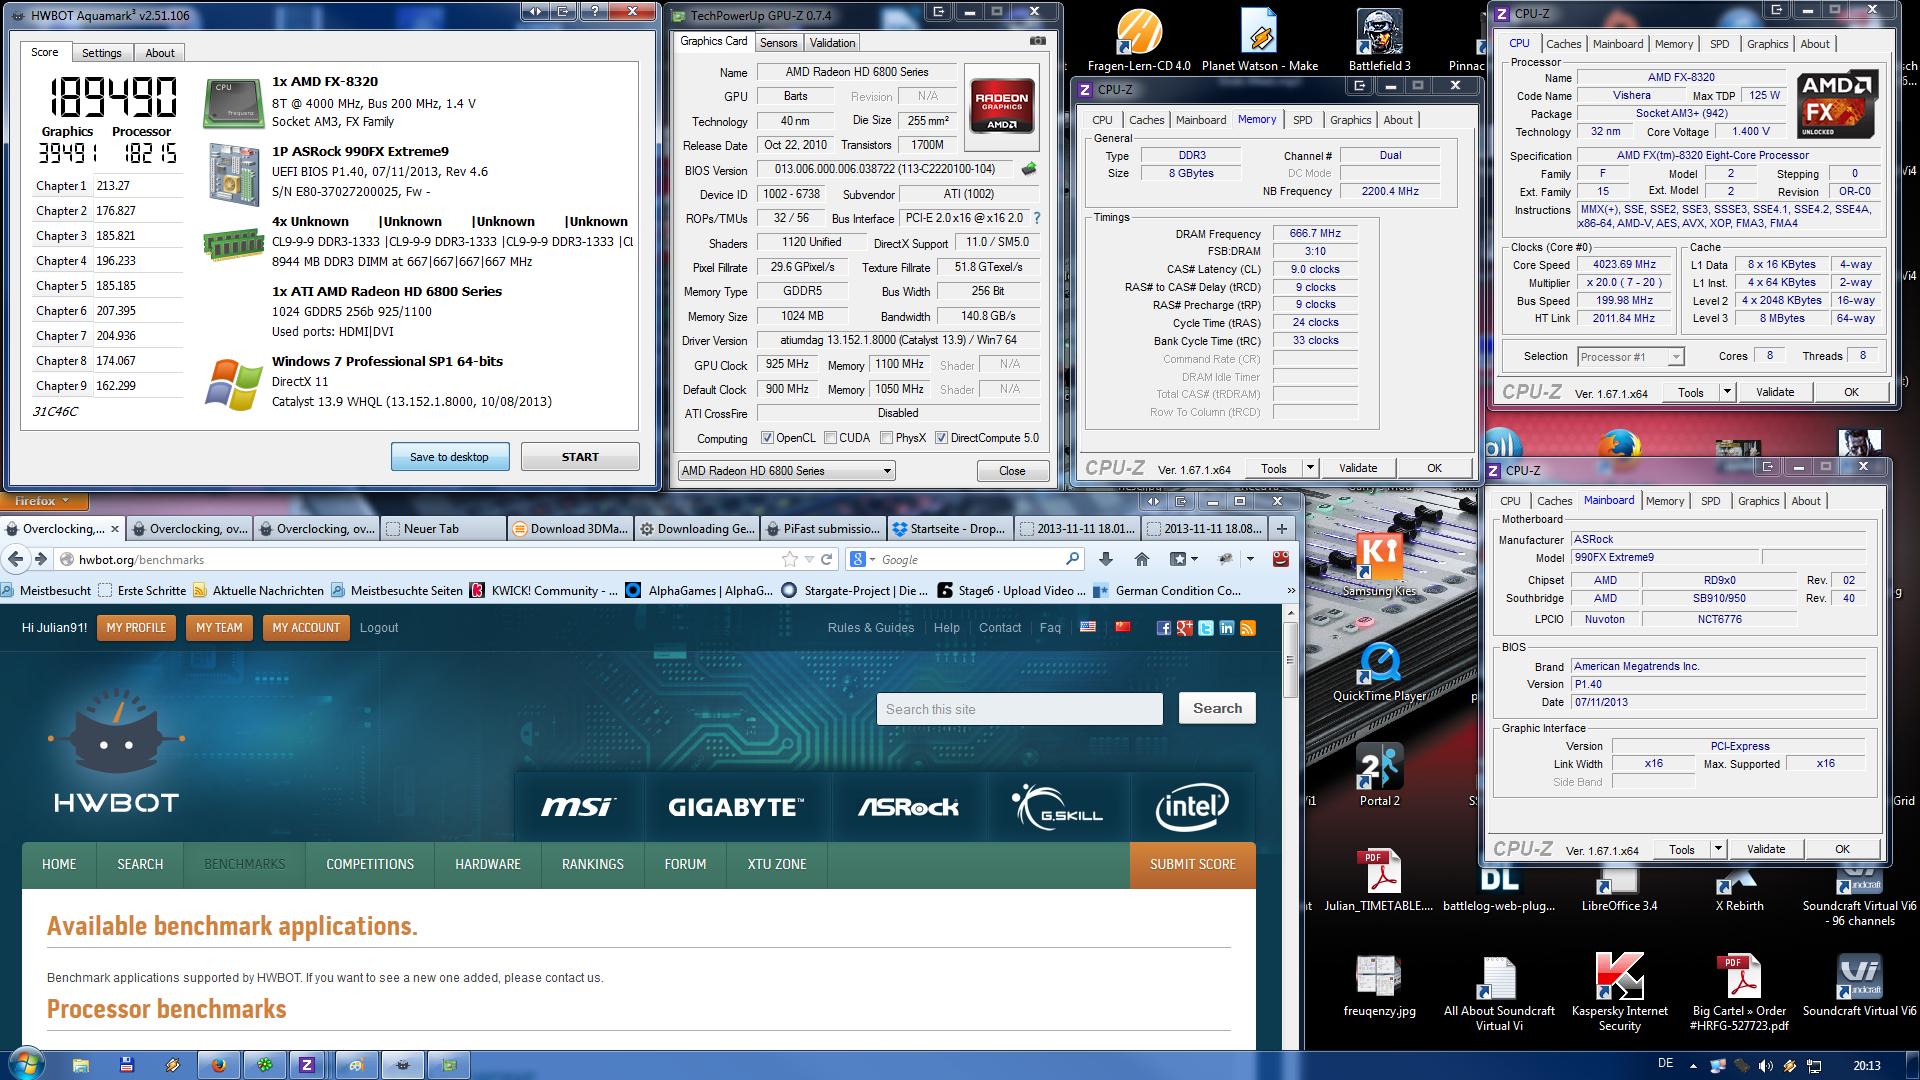Click the Firefox icon in the Windows taskbar
1920x1080 pixels.
click(218, 1065)
